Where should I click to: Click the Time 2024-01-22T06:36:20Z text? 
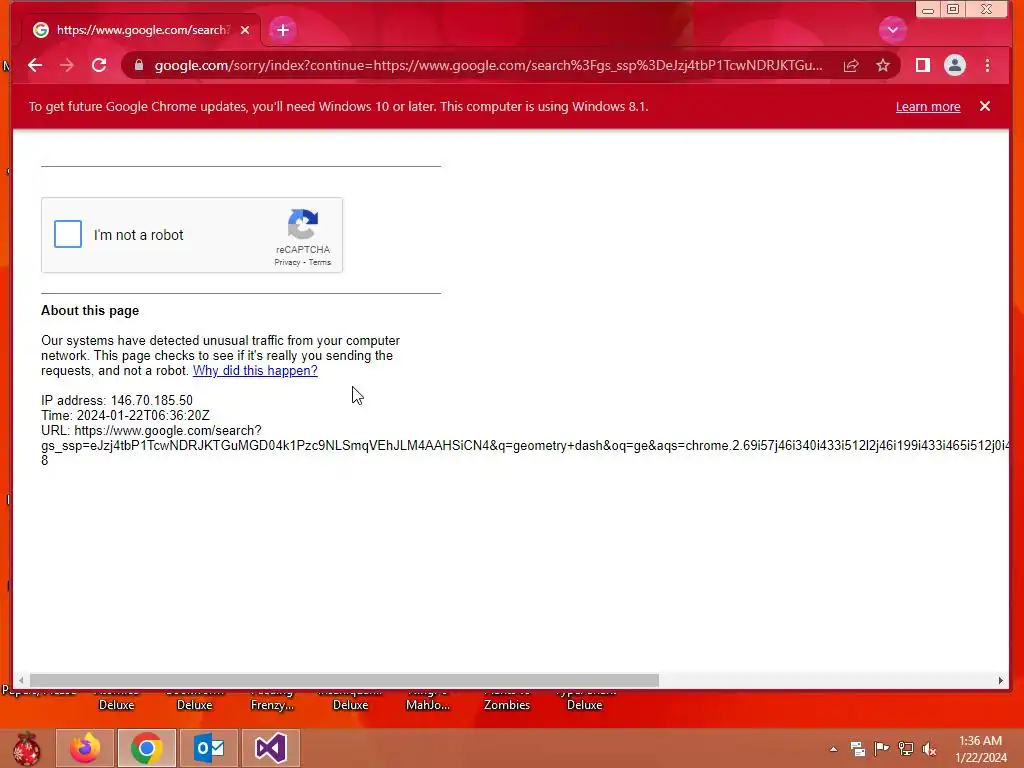point(125,415)
